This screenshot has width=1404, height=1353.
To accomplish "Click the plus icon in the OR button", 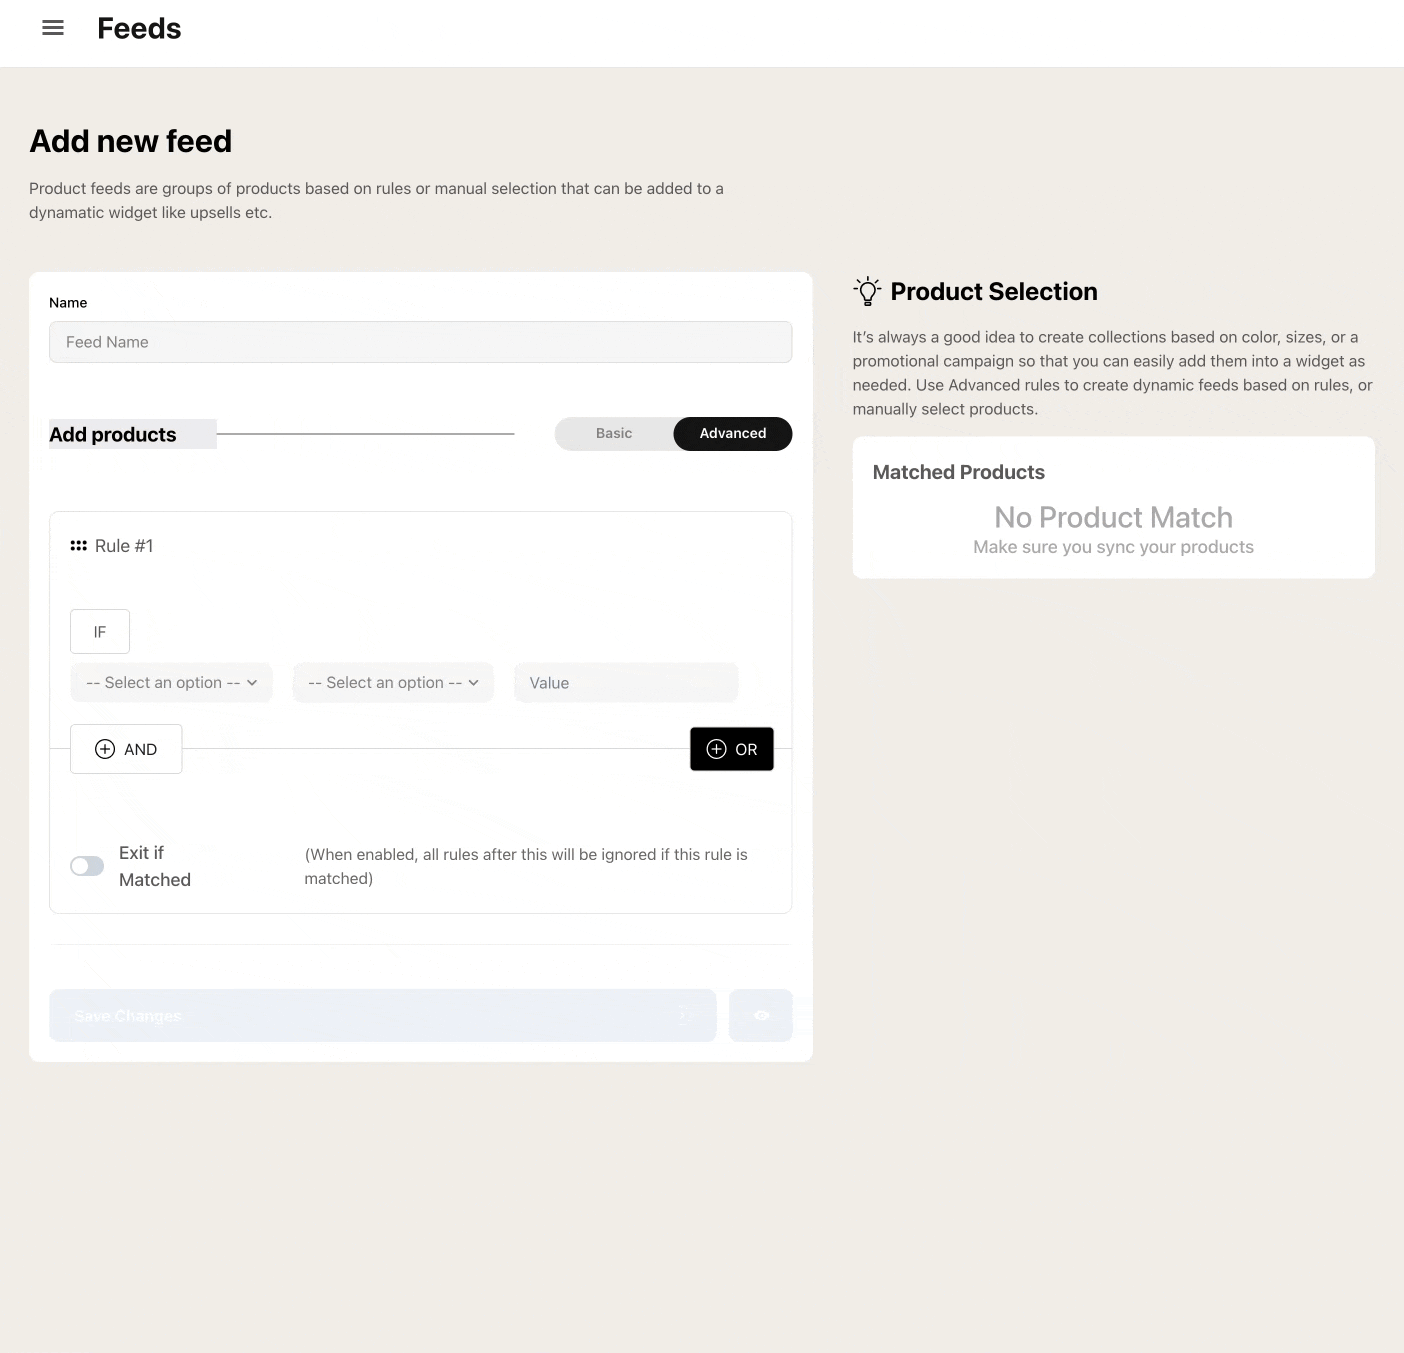I will coord(716,749).
